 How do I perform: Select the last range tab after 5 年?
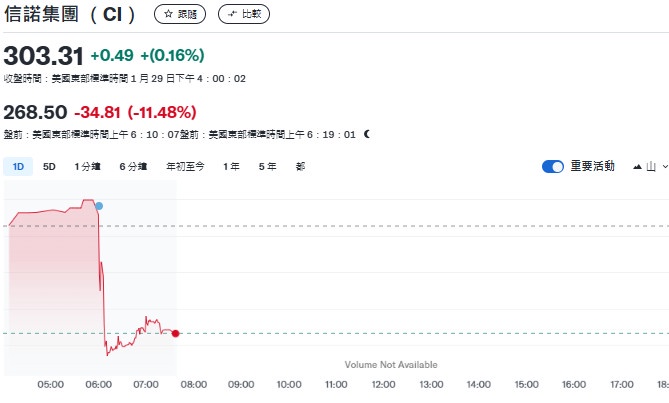(300, 166)
